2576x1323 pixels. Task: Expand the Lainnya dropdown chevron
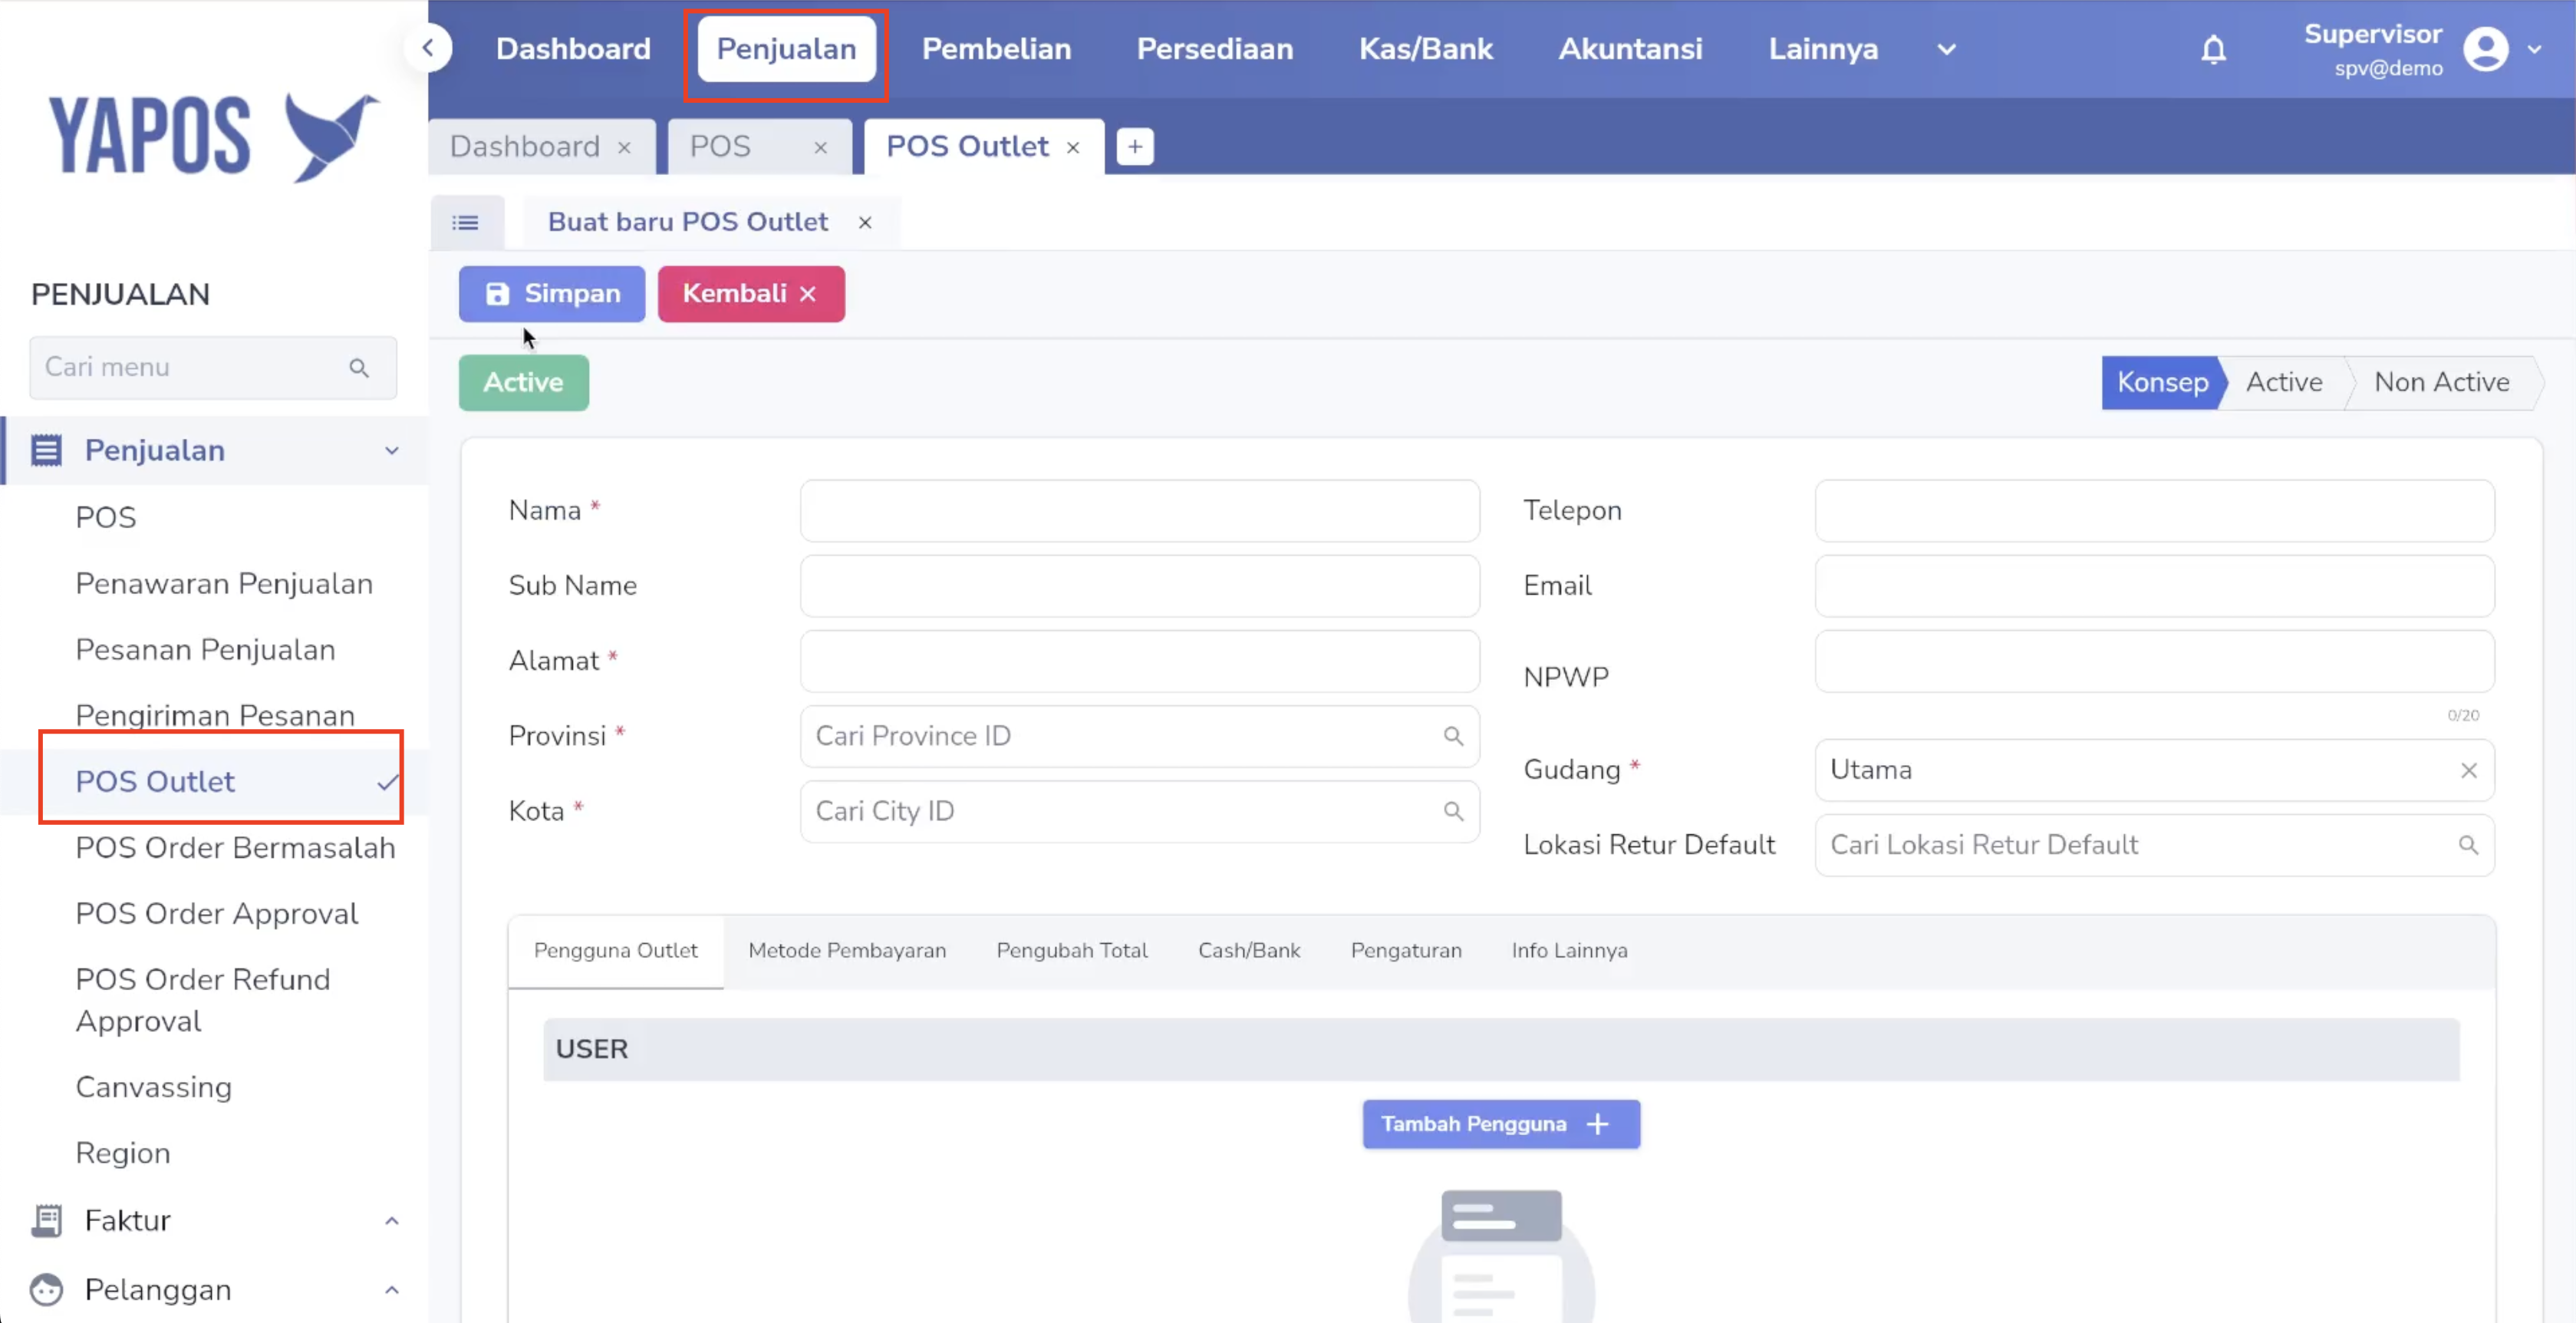(x=1946, y=49)
